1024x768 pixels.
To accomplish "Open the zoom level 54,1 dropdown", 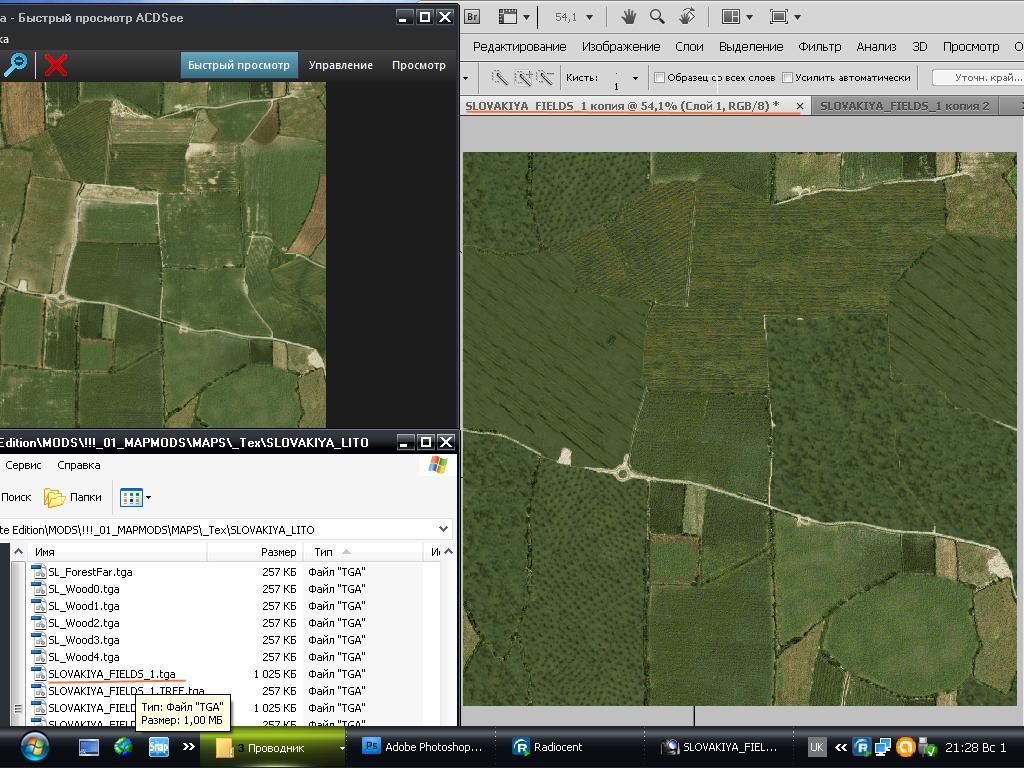I will pos(589,18).
